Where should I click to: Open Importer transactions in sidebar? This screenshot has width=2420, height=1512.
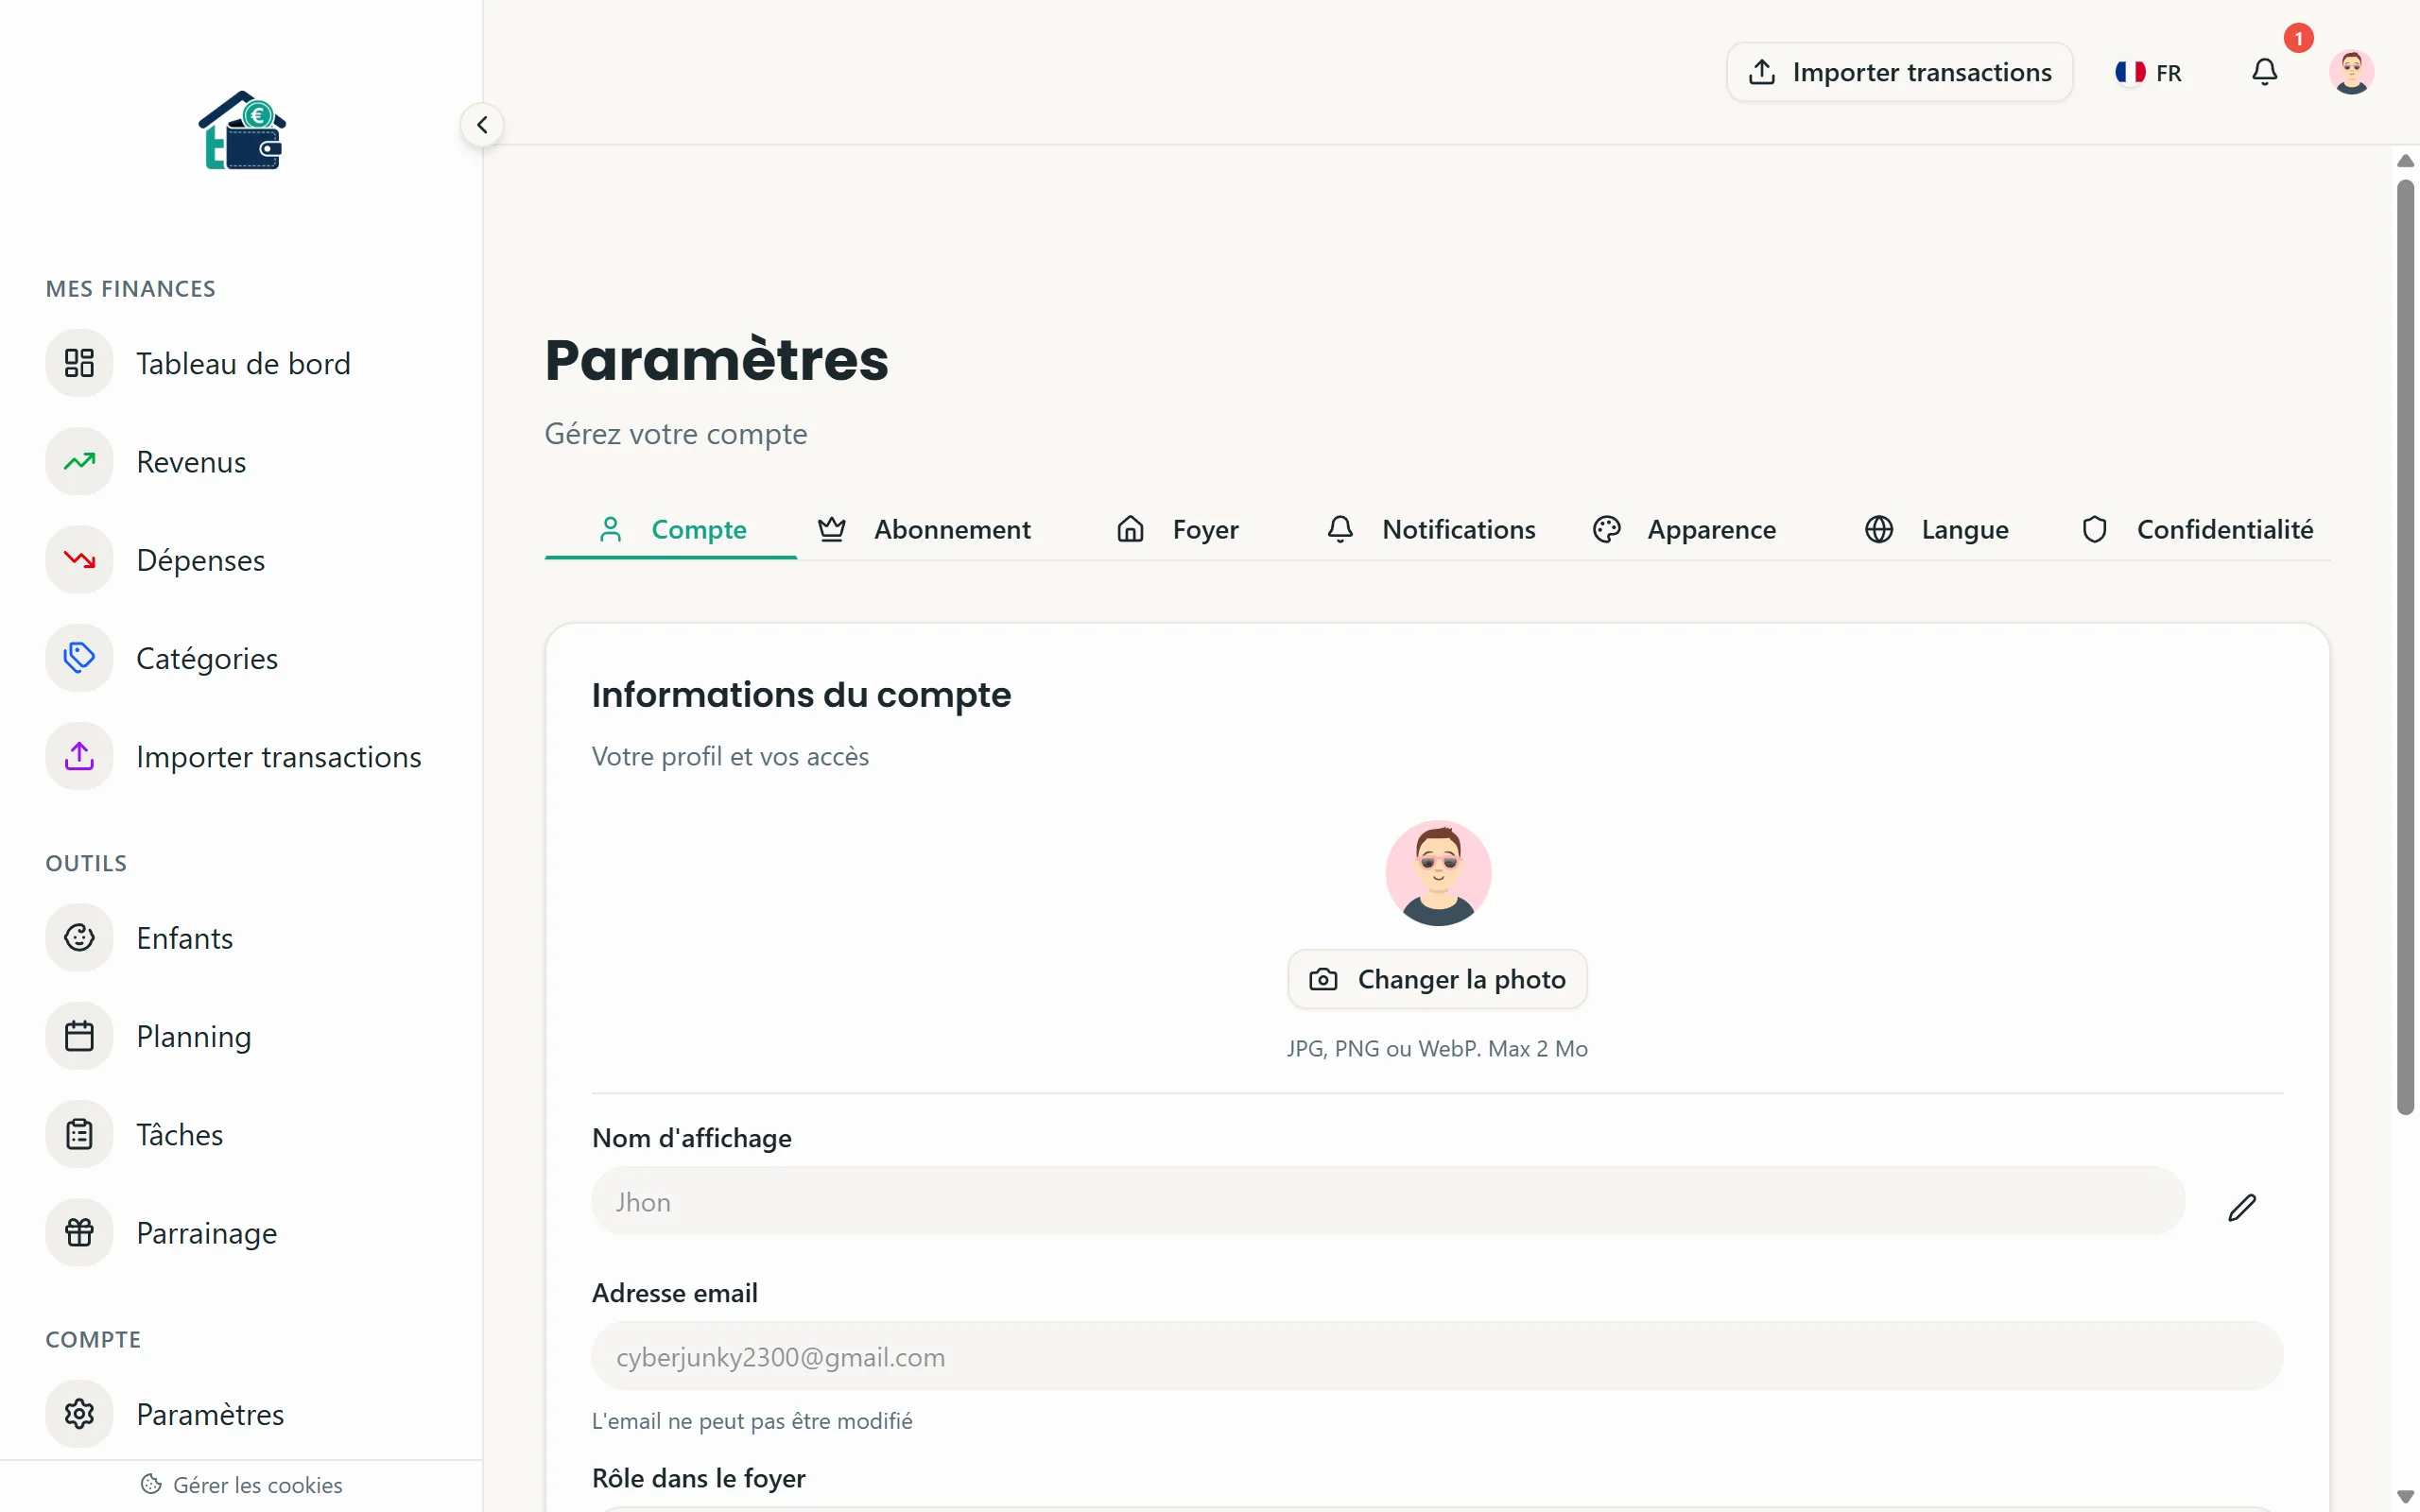241,756
